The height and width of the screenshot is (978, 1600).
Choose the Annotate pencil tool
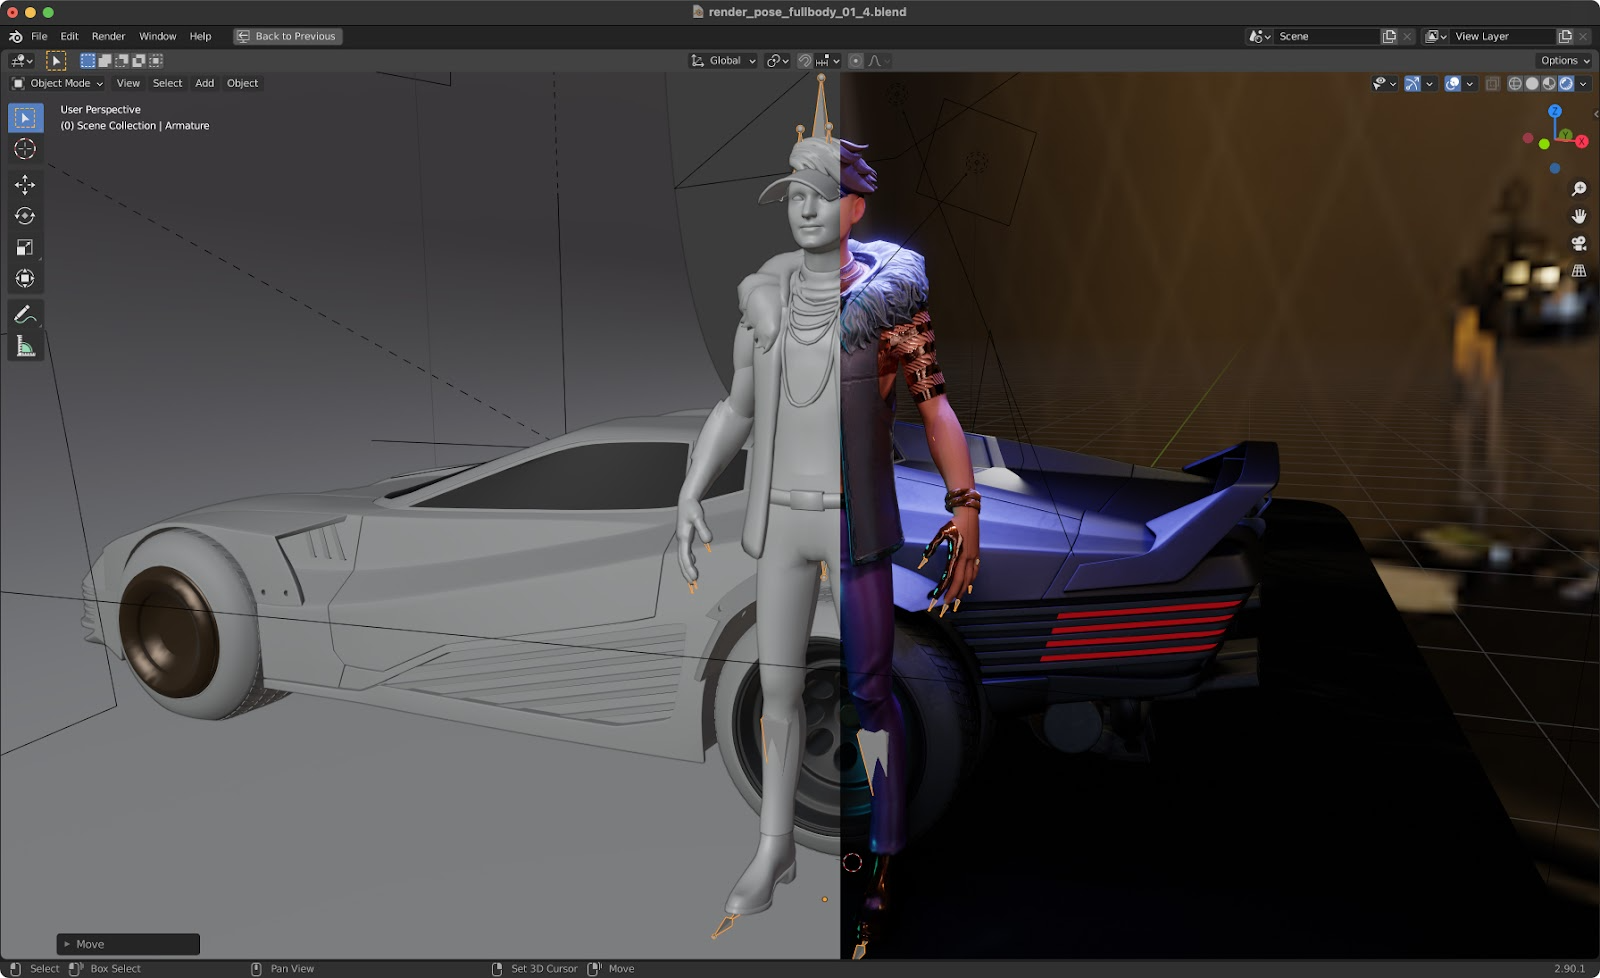coord(25,315)
